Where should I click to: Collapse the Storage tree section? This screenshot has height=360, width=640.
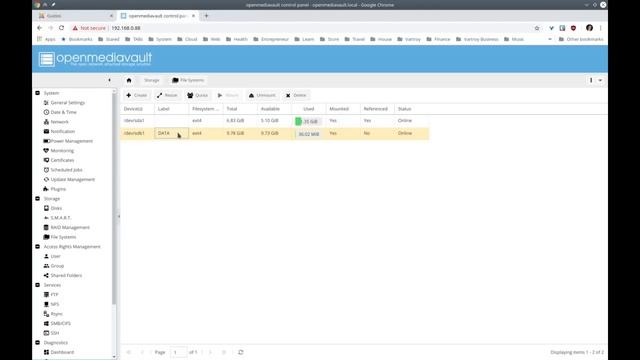(x=38, y=199)
